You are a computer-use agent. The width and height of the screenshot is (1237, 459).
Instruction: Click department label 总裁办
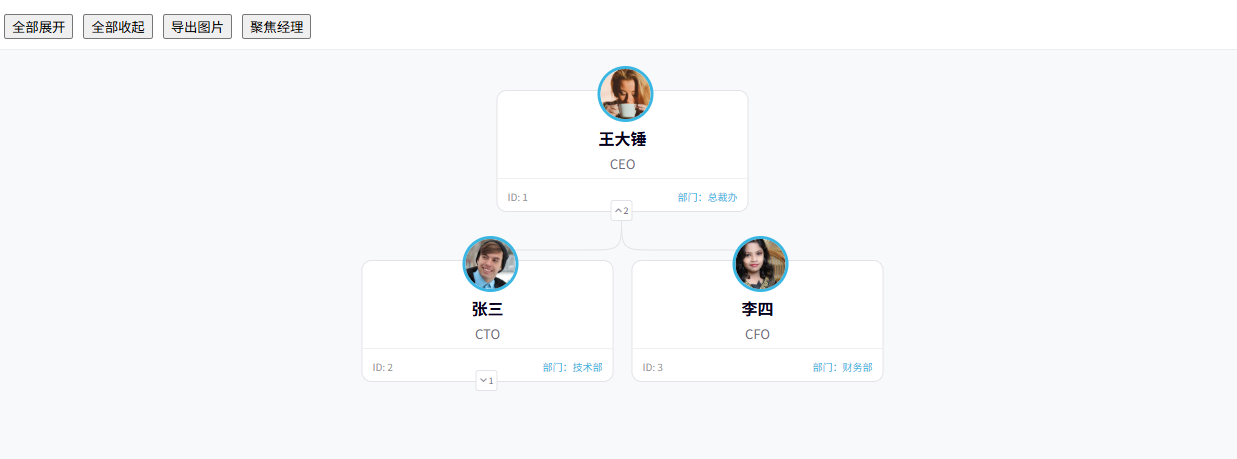pos(722,197)
